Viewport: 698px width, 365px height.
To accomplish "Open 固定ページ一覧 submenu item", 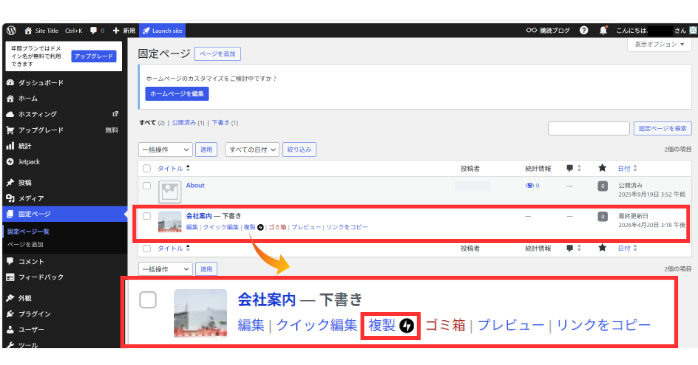I will (x=28, y=231).
